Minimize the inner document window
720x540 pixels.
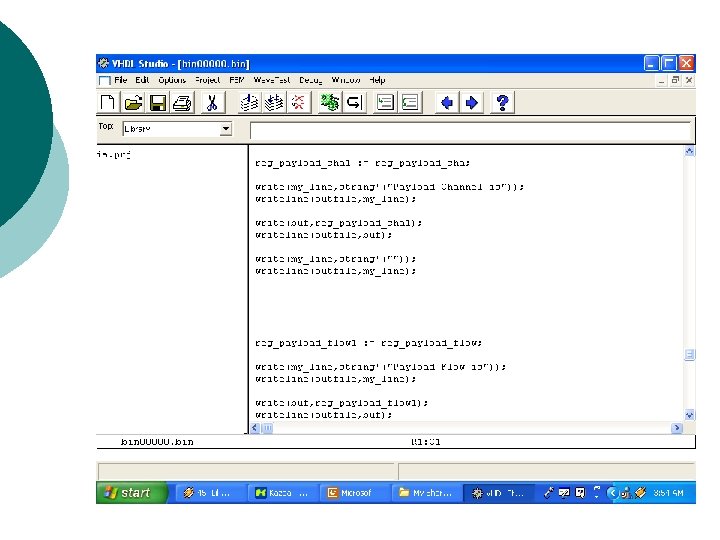661,80
